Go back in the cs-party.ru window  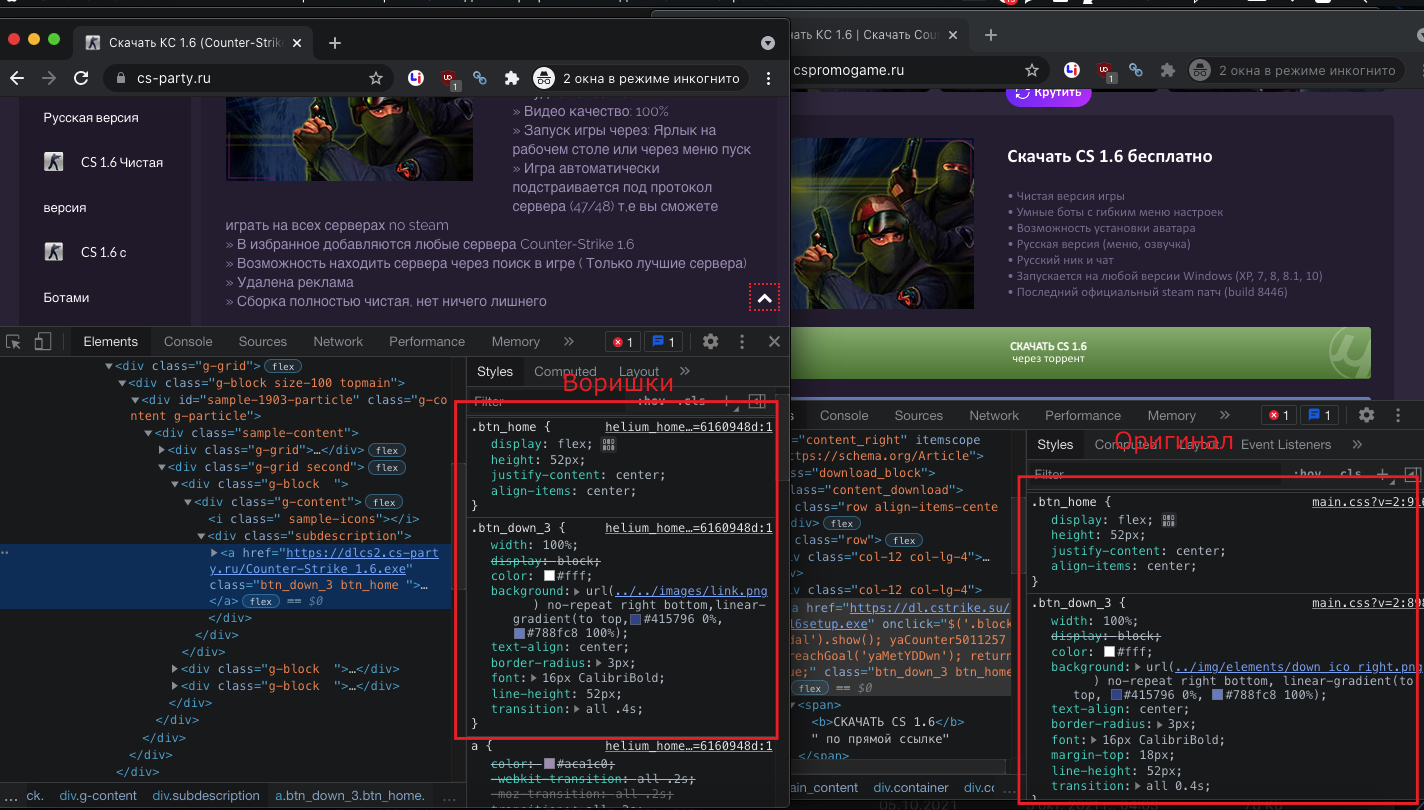(x=17, y=78)
